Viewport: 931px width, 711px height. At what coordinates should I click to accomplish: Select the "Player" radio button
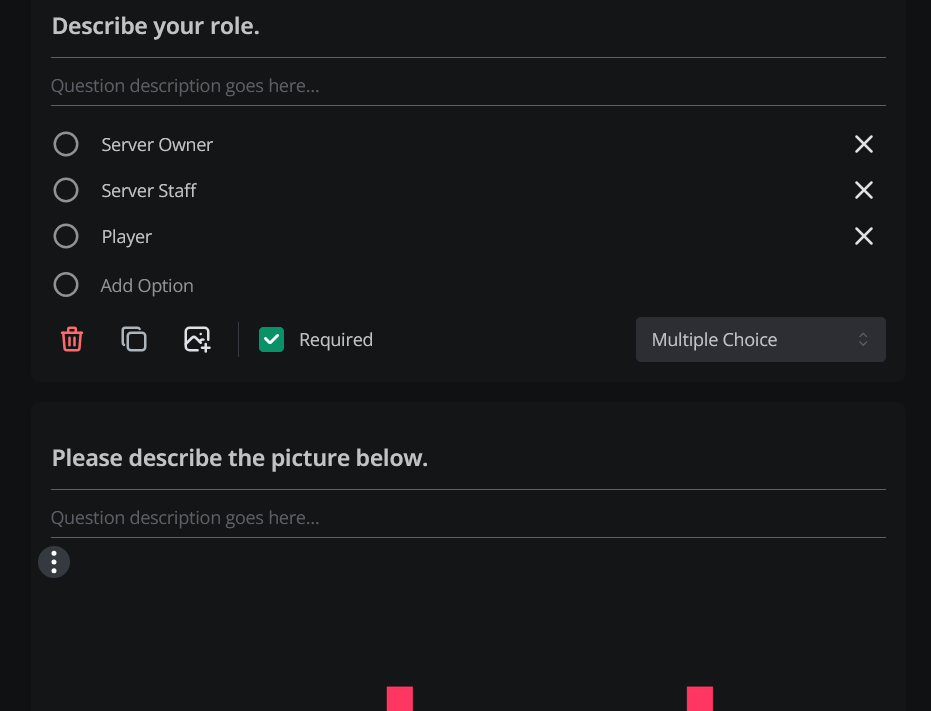tap(65, 236)
